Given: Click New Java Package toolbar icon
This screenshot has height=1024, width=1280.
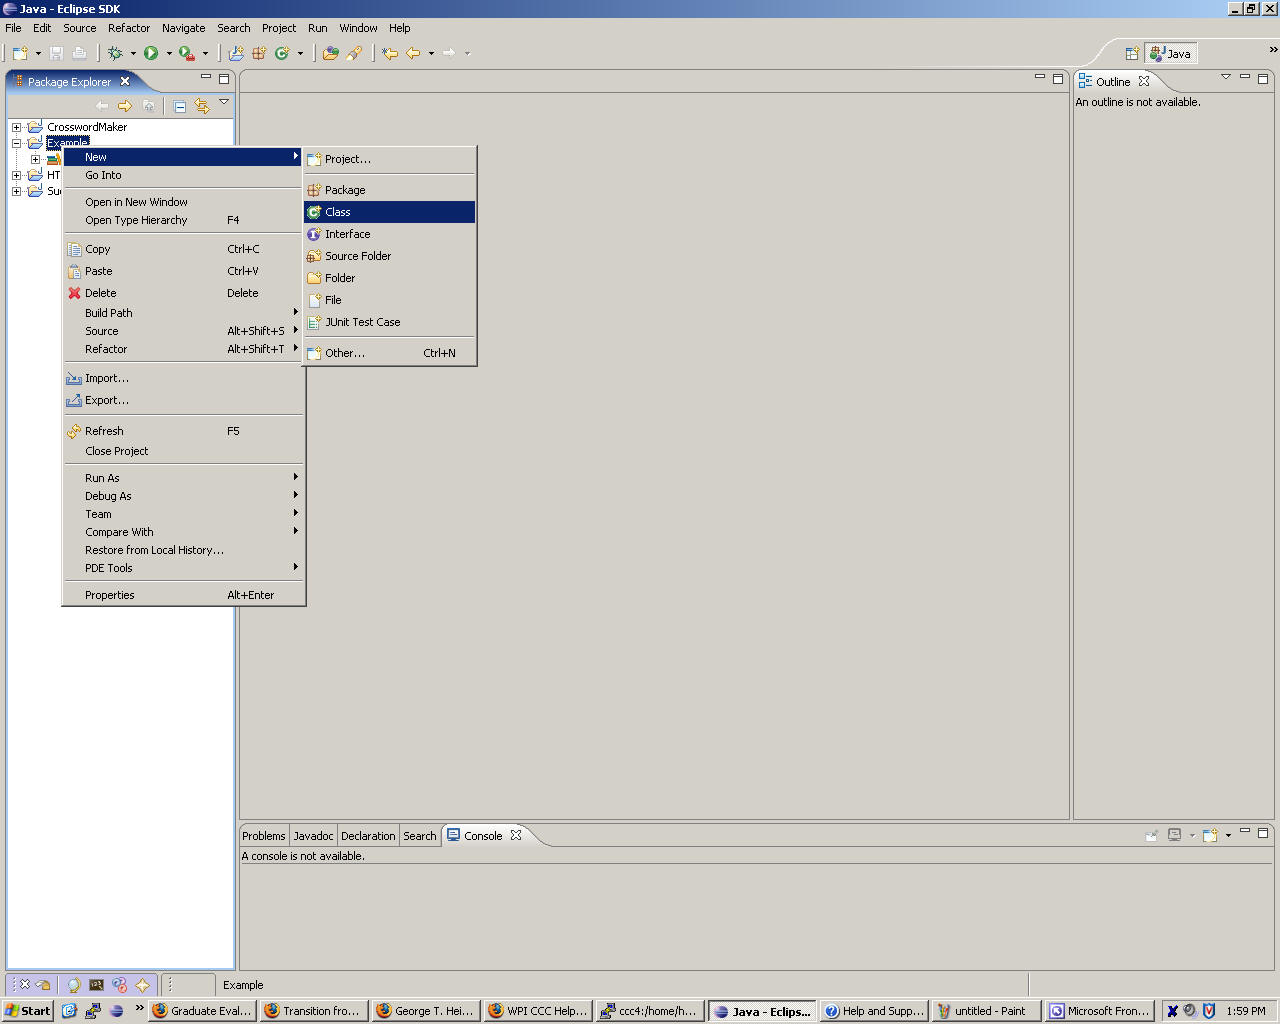Looking at the screenshot, I should pos(259,53).
